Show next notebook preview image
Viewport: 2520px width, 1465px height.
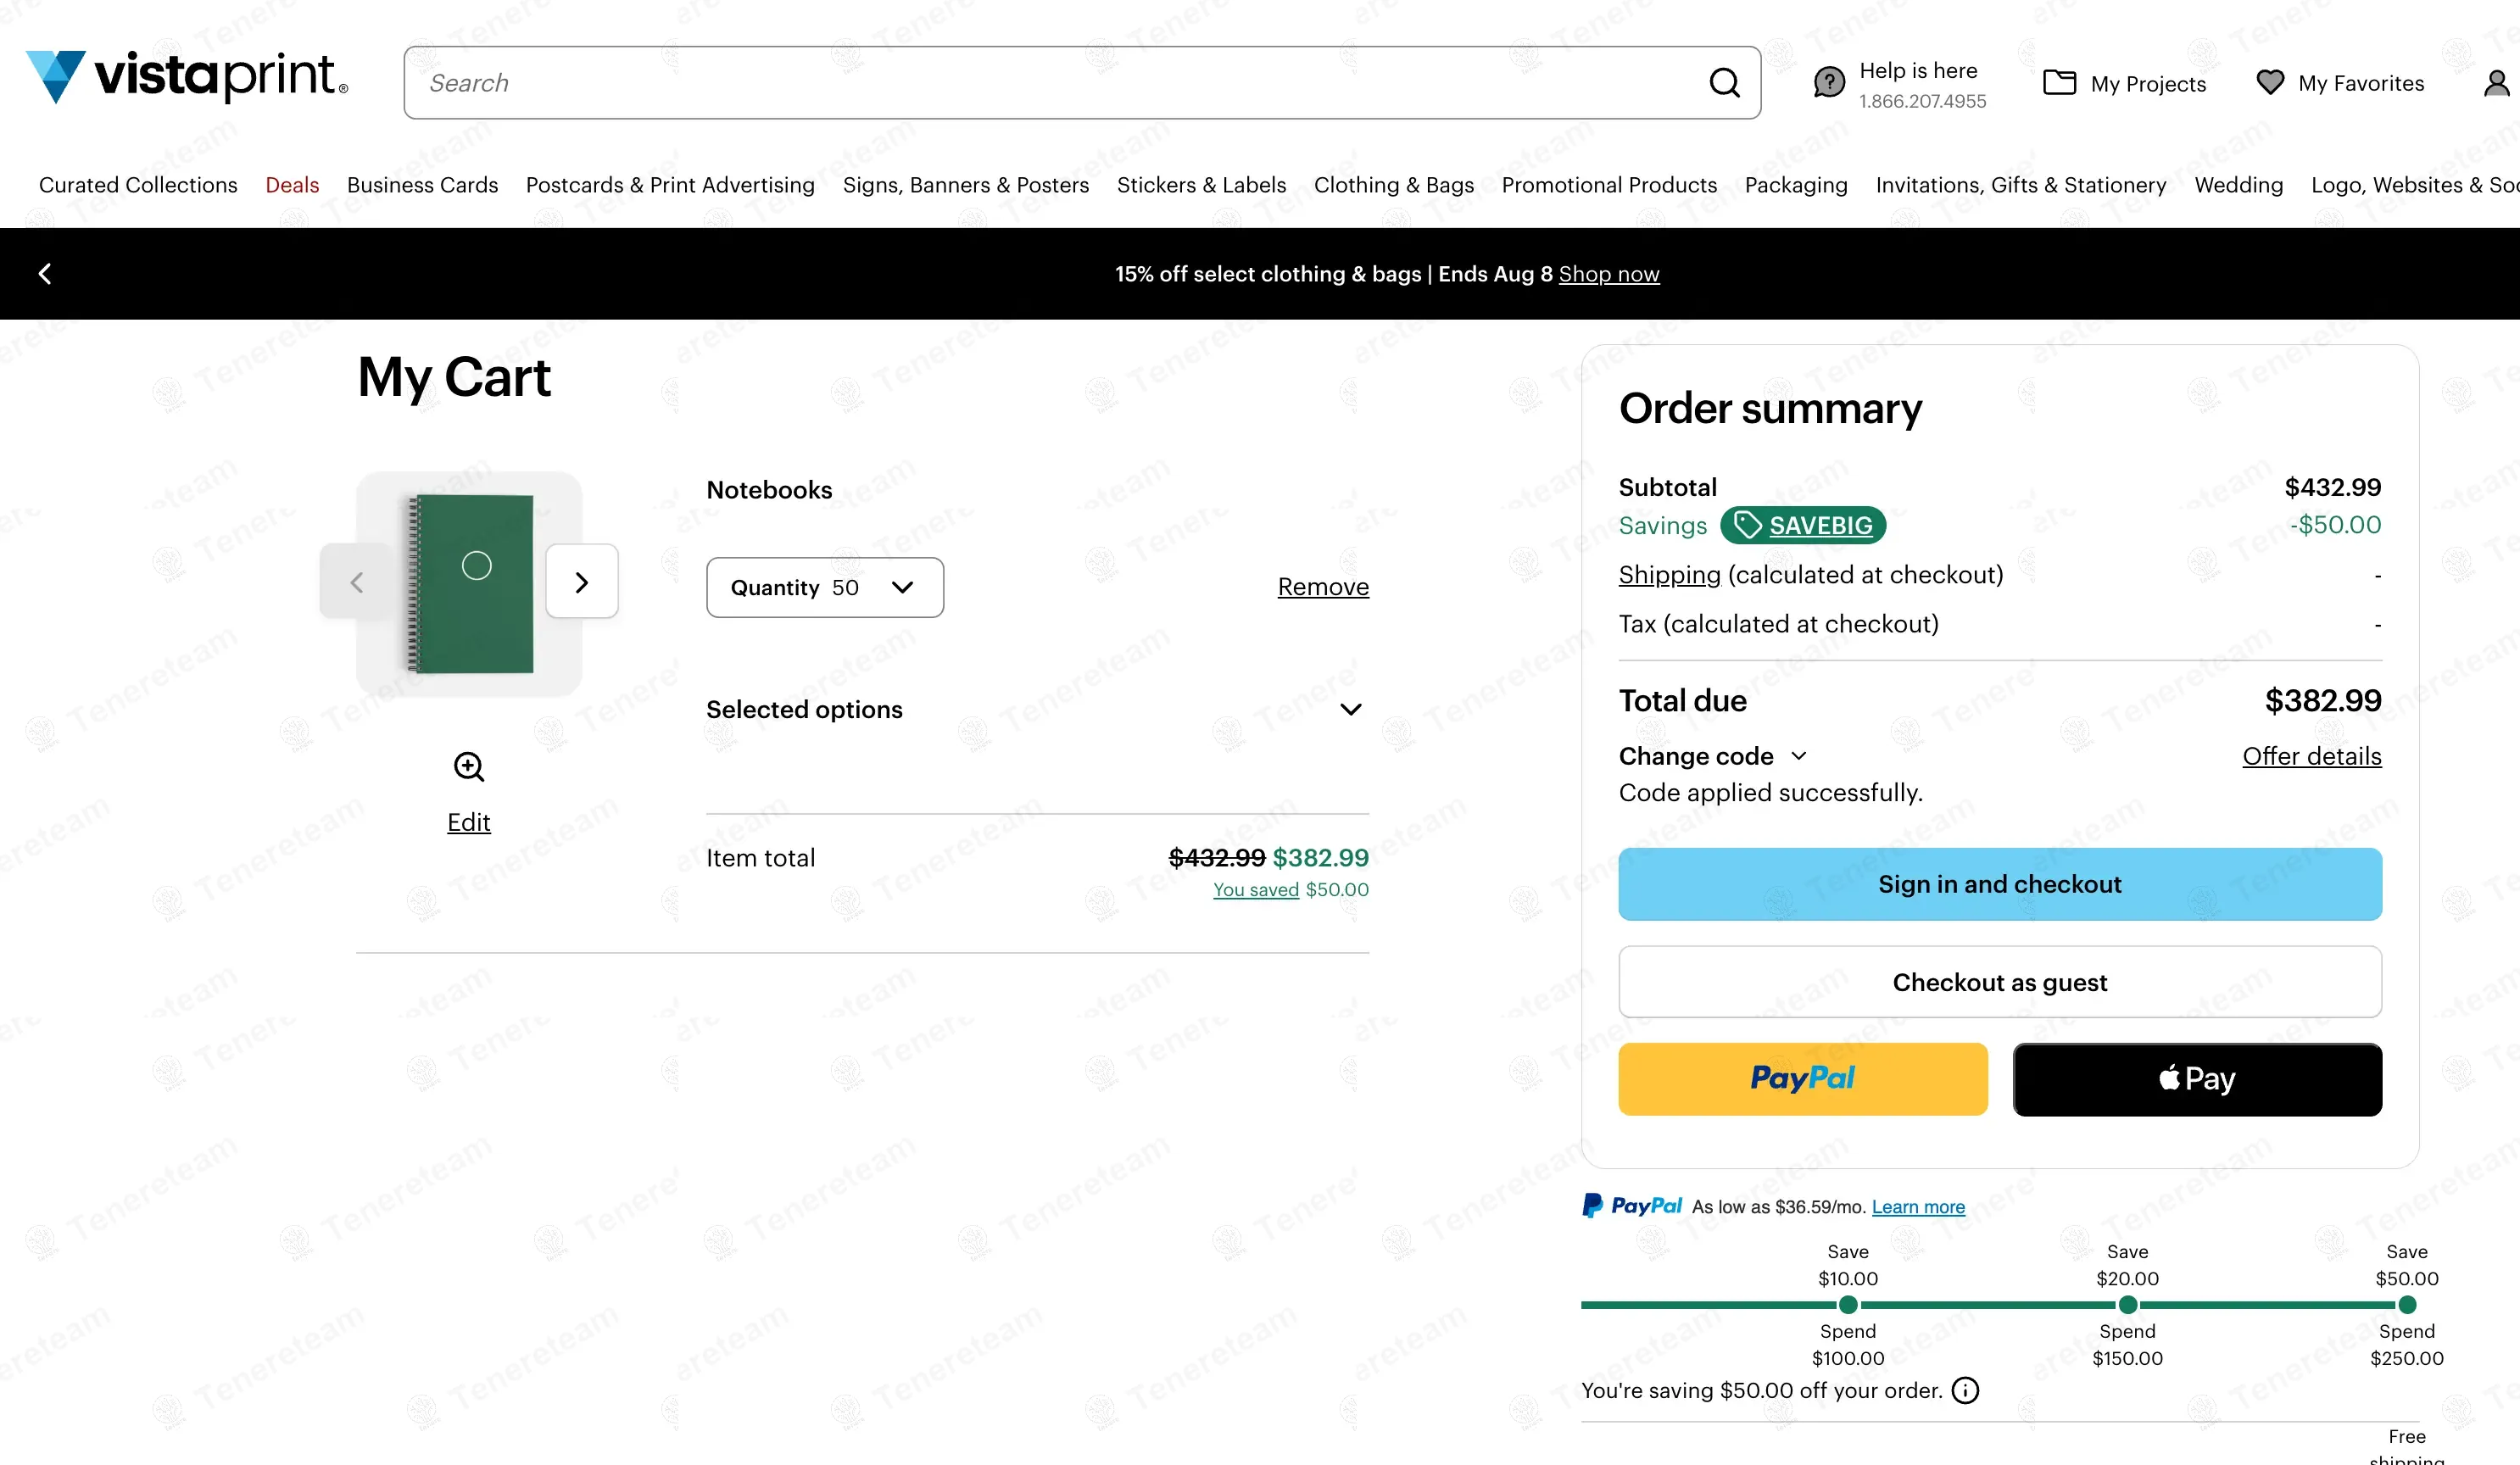pyautogui.click(x=582, y=582)
